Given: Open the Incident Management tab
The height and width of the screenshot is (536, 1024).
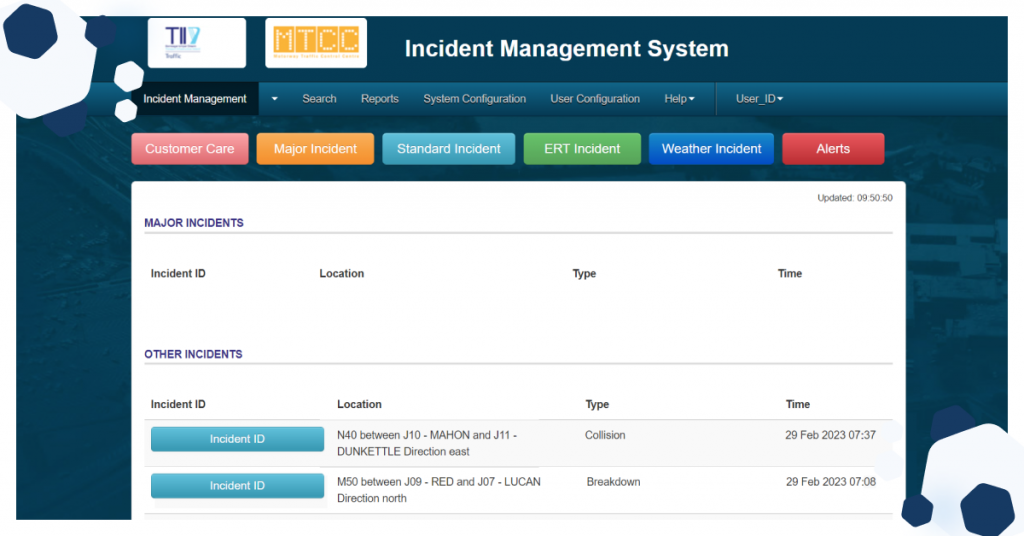Looking at the screenshot, I should tap(195, 99).
